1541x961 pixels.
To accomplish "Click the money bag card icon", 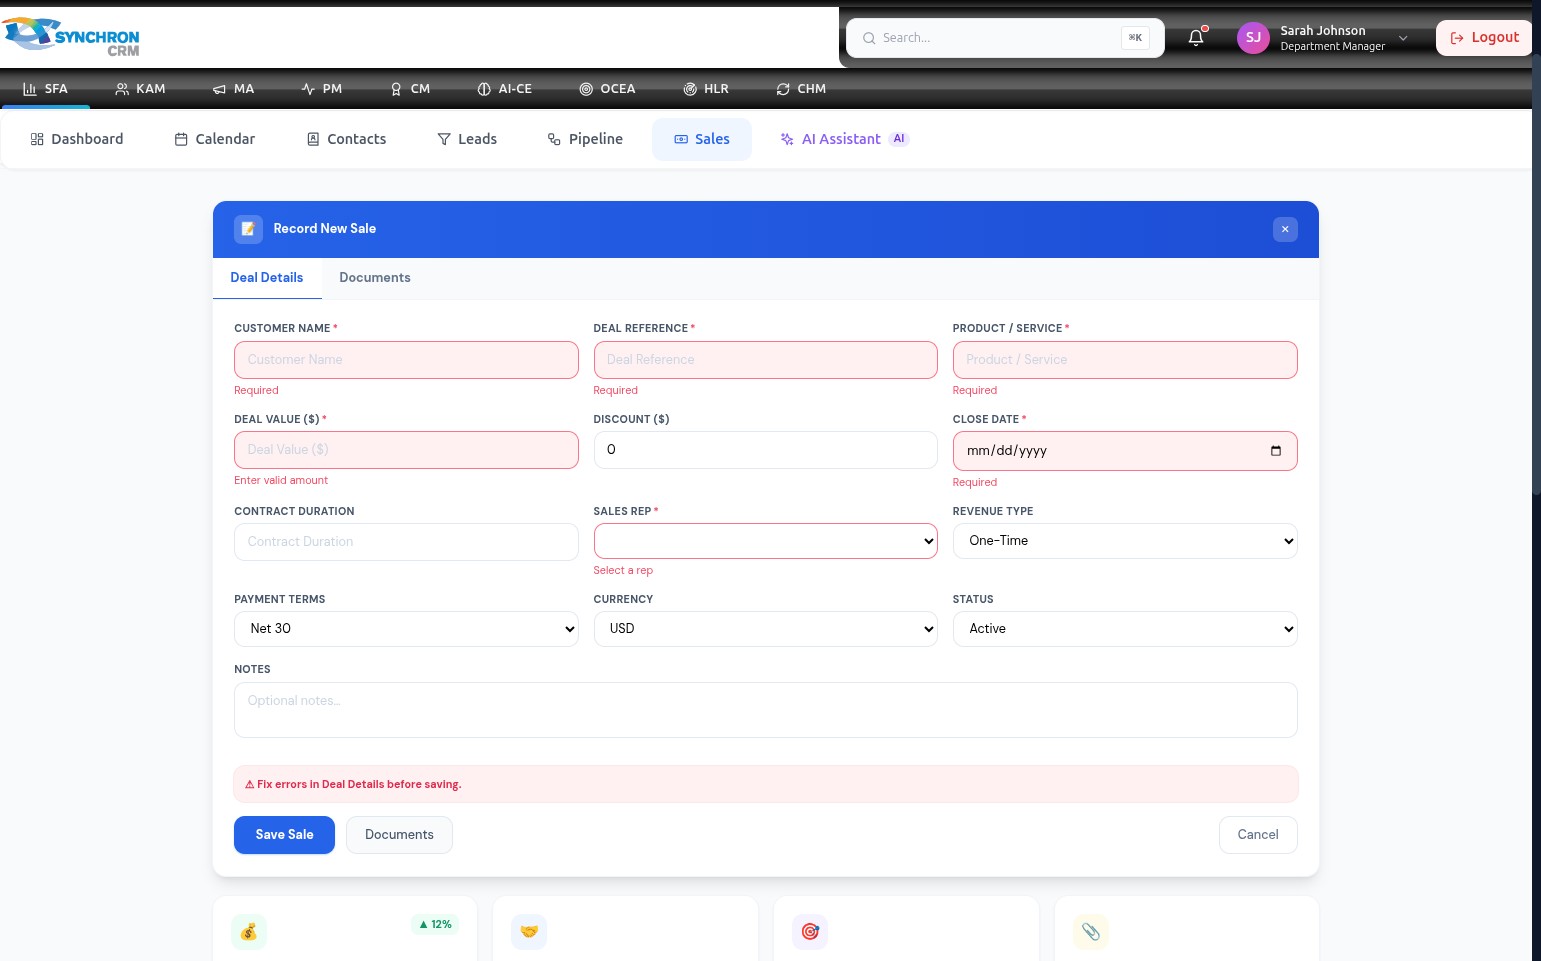I will [249, 932].
